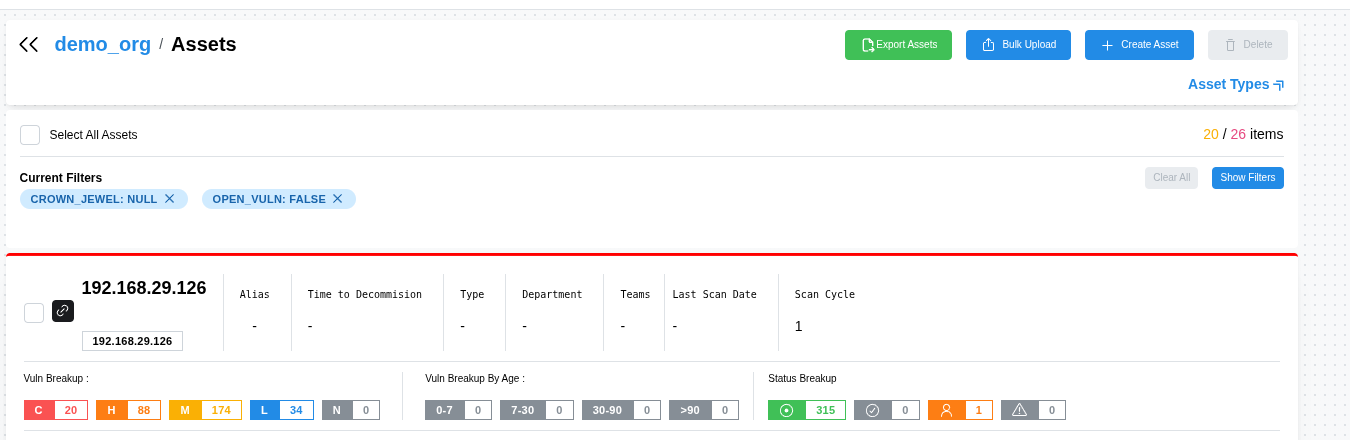Click the Assets page title
The image size is (1350, 440).
pos(204,44)
